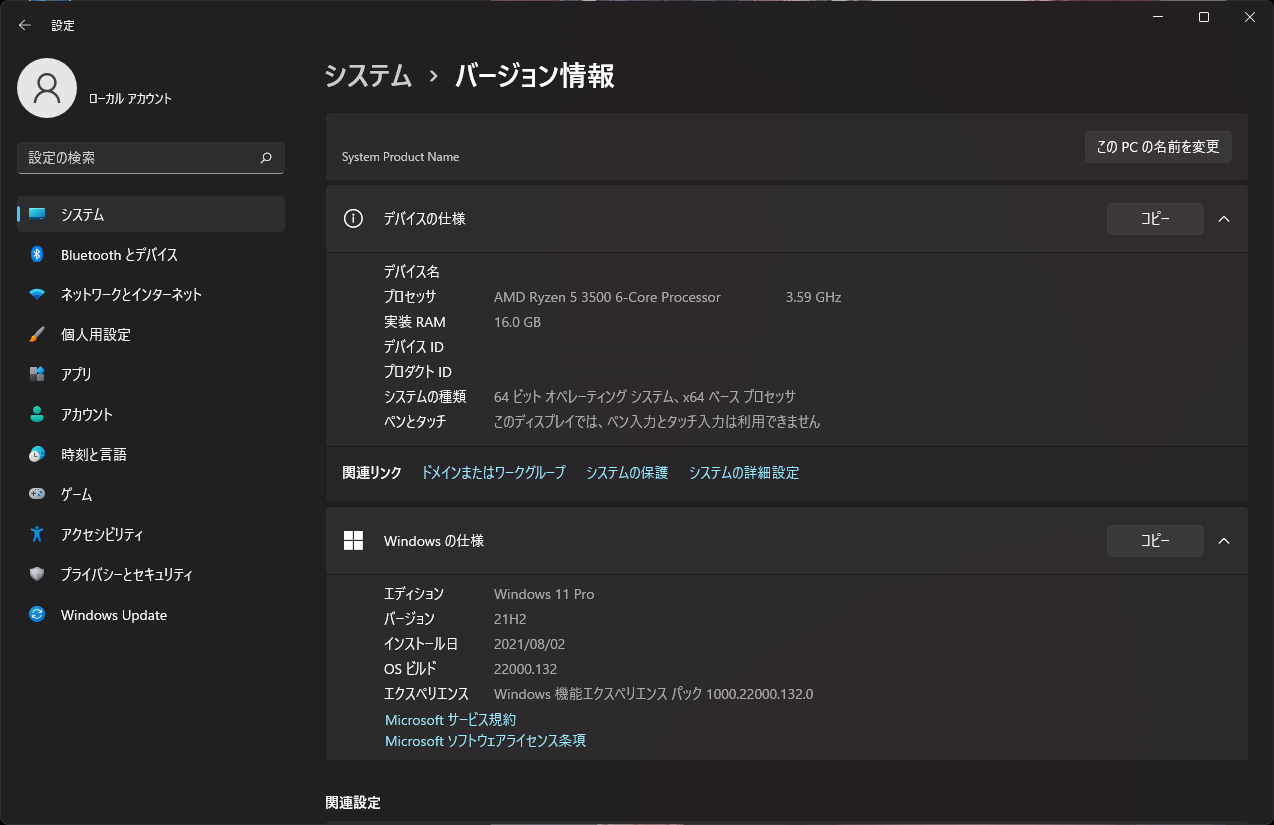Copy the device specifications
The image size is (1274, 825).
(x=1155, y=219)
